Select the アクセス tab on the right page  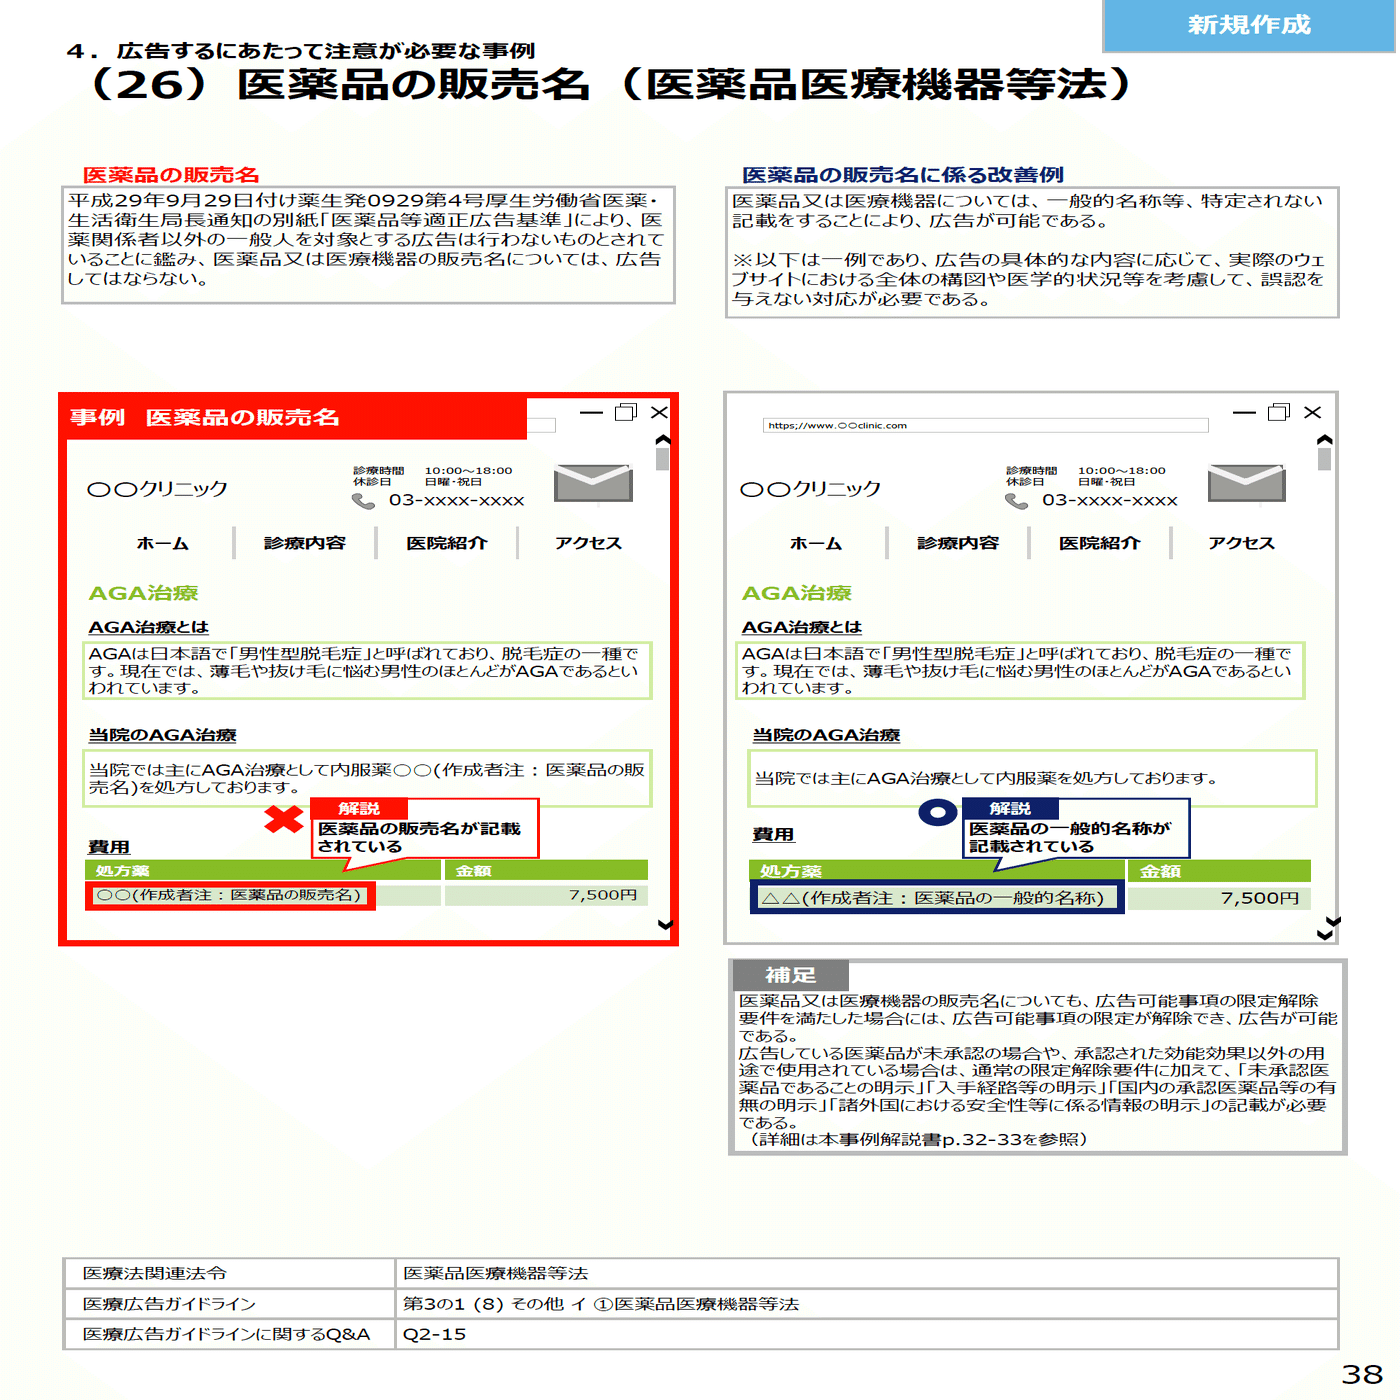click(1240, 543)
